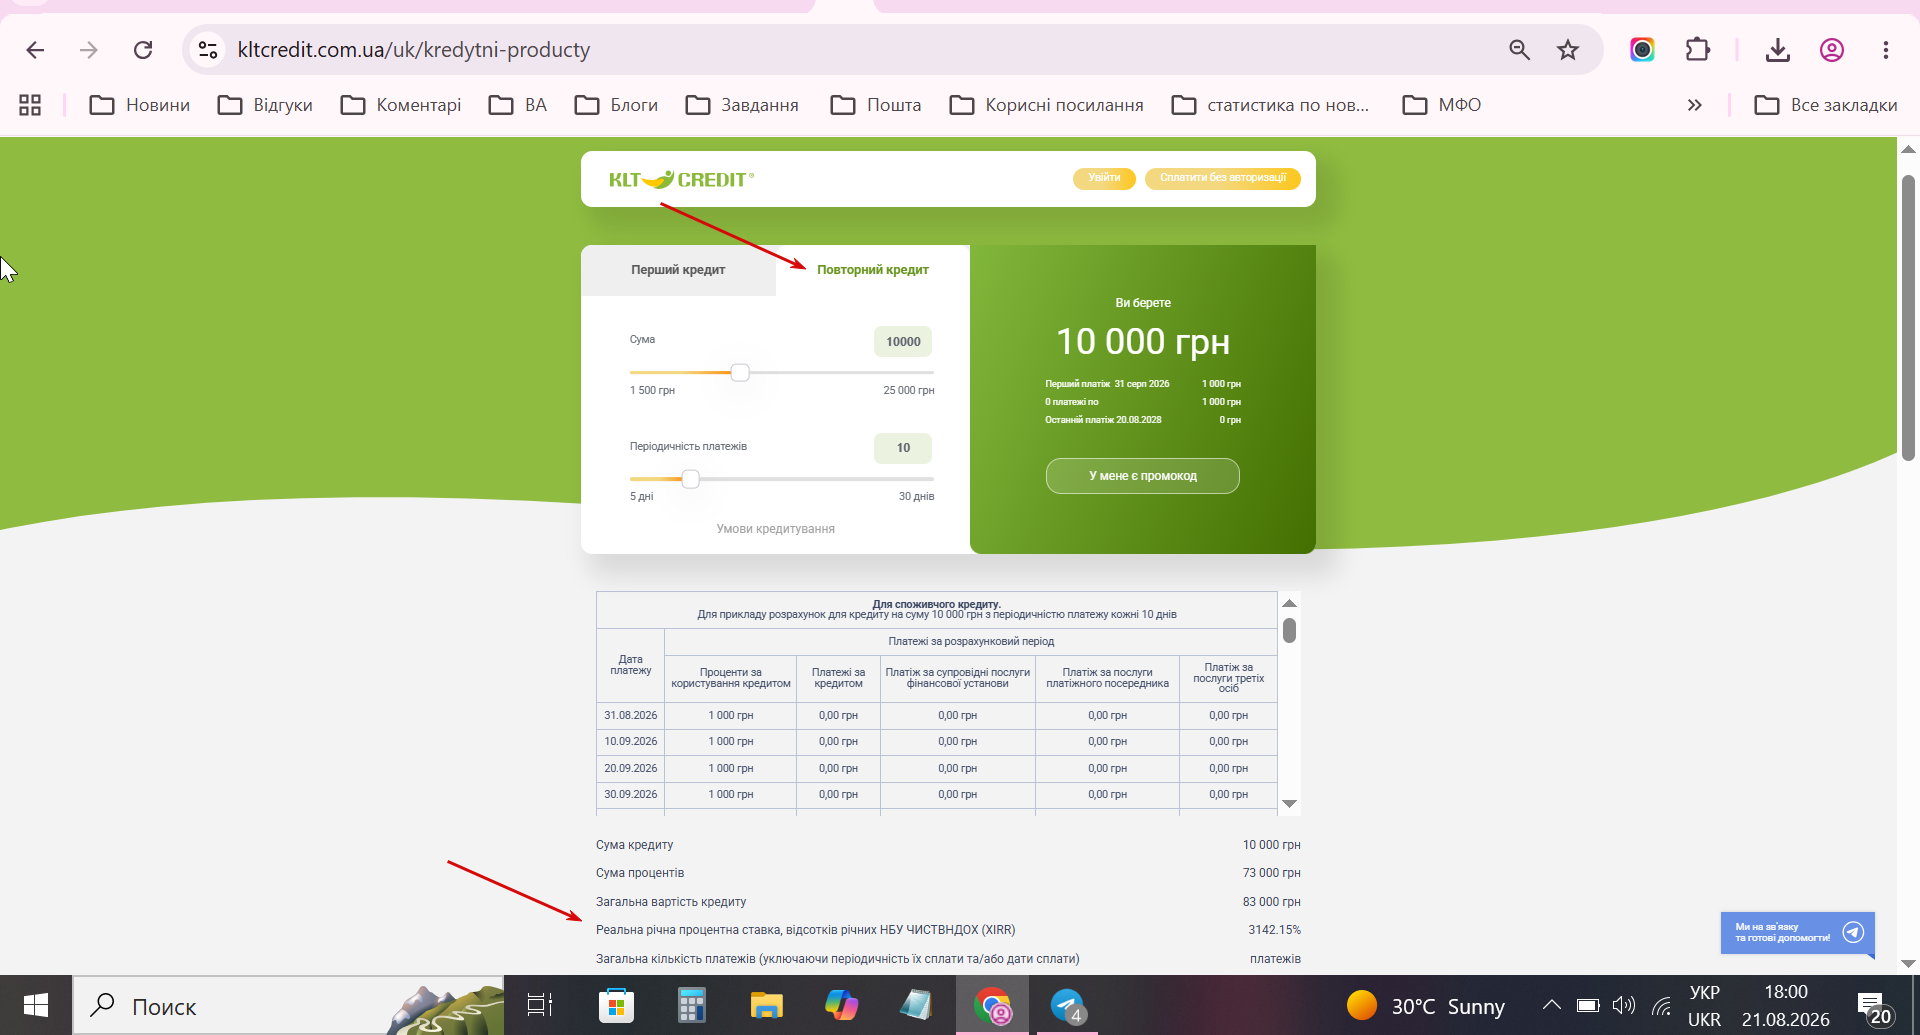Open File Explorer from taskbar
The image size is (1920, 1035).
pyautogui.click(x=766, y=1006)
